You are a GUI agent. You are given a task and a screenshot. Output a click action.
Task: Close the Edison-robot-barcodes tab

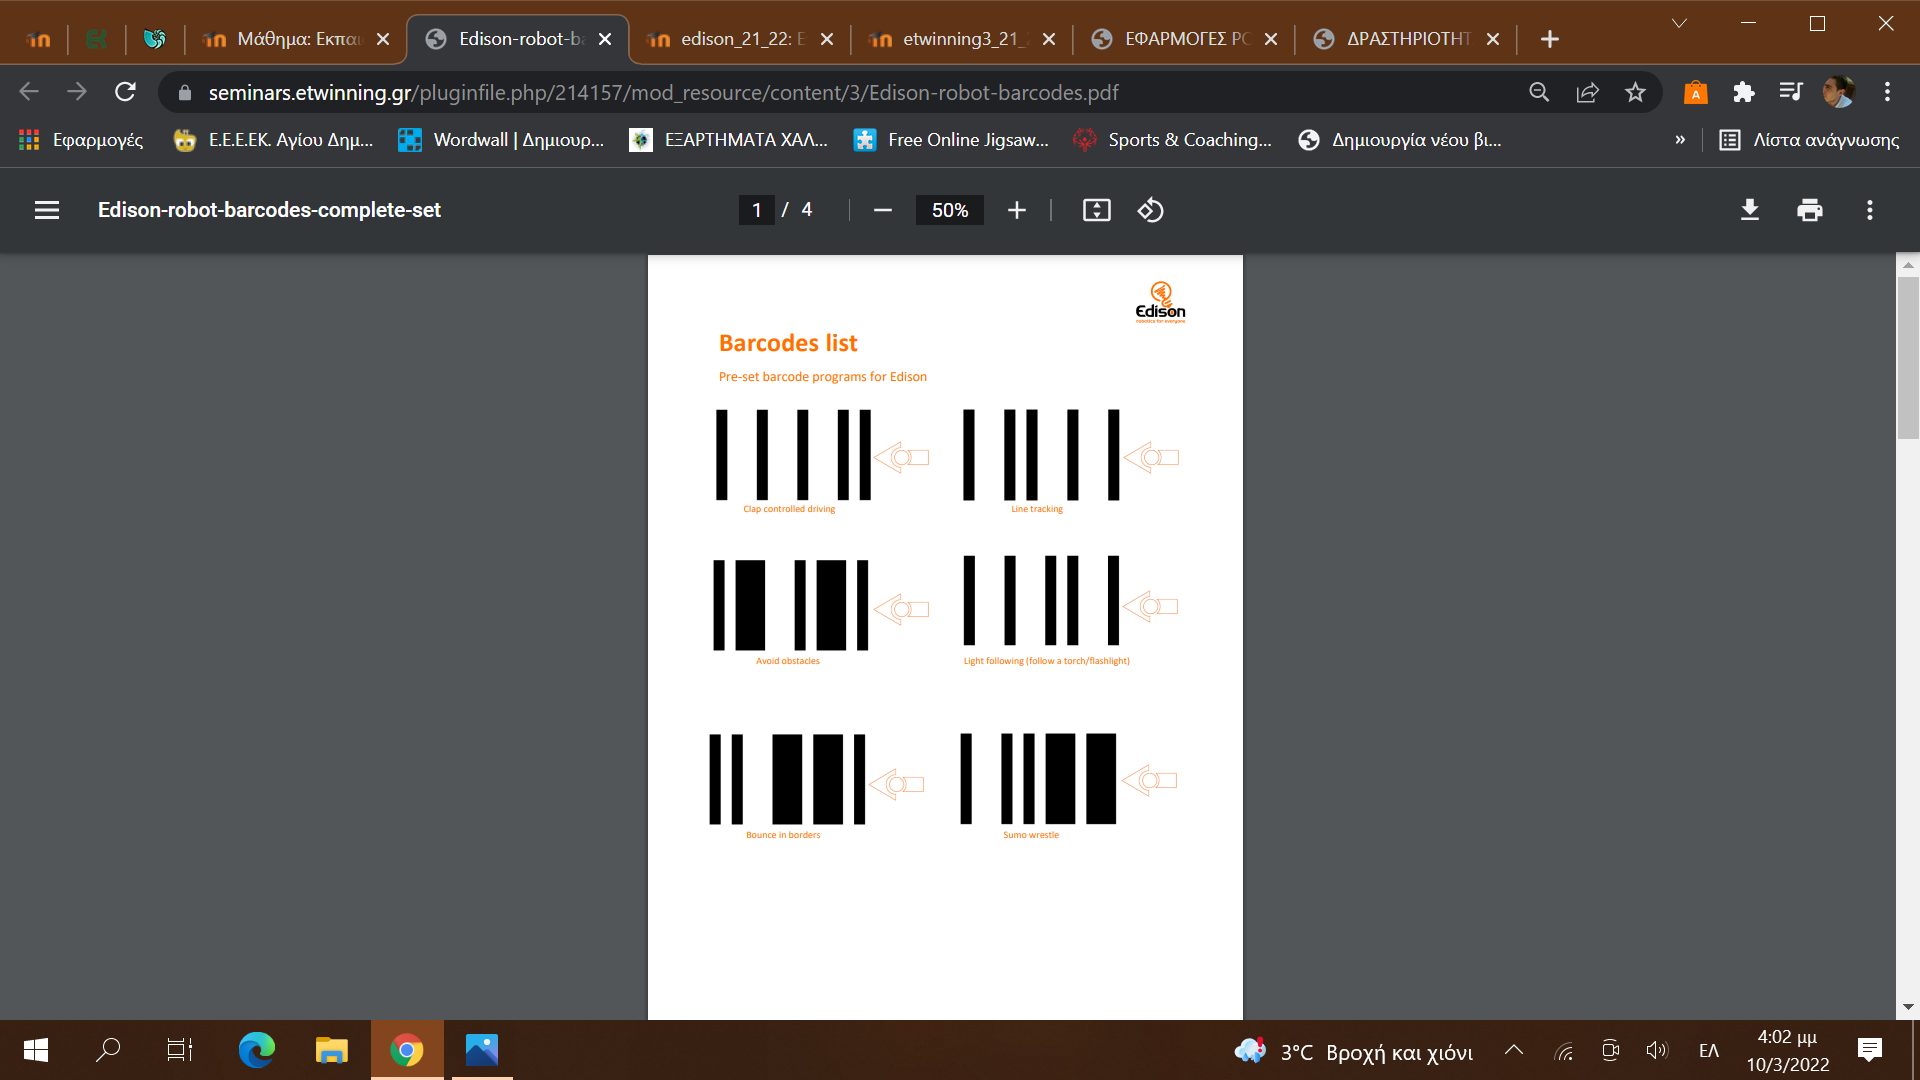point(605,39)
